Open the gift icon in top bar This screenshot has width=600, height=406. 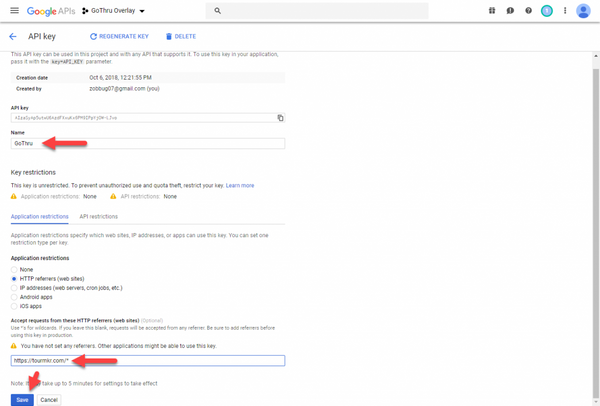pyautogui.click(x=492, y=11)
